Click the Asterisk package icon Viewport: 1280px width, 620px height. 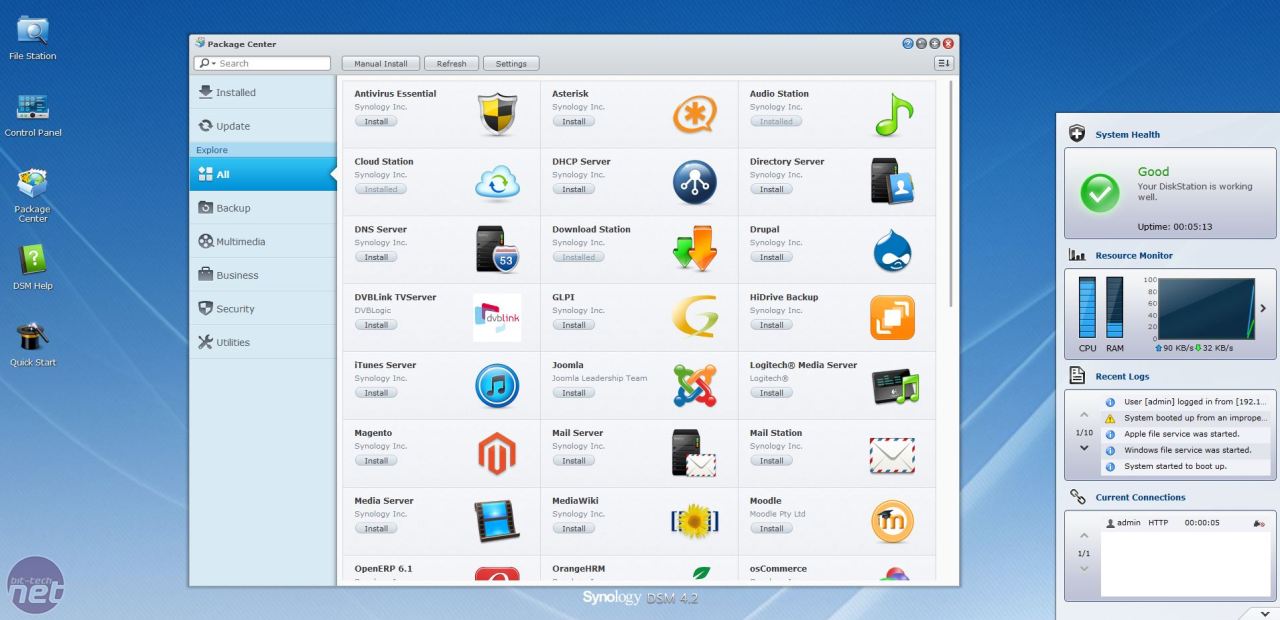coord(695,114)
